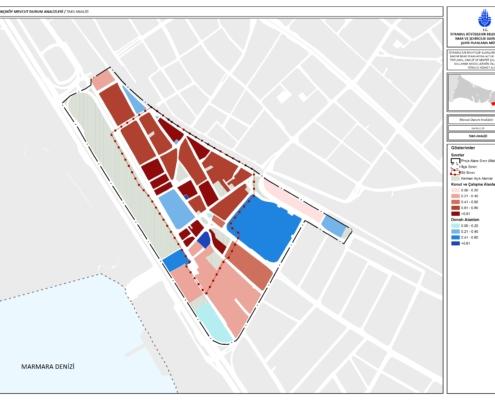The width and height of the screenshot is (495, 400).
Task: Select the darkest red legend swatch
Action: tap(455, 214)
